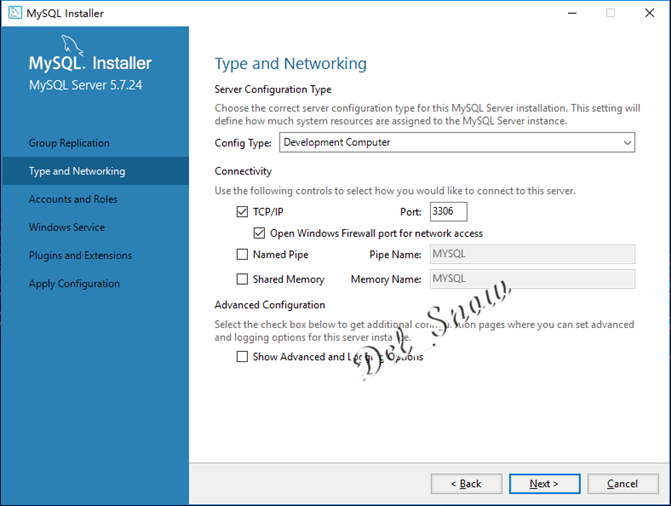This screenshot has width=671, height=506.
Task: Click the Cancel button
Action: [623, 484]
